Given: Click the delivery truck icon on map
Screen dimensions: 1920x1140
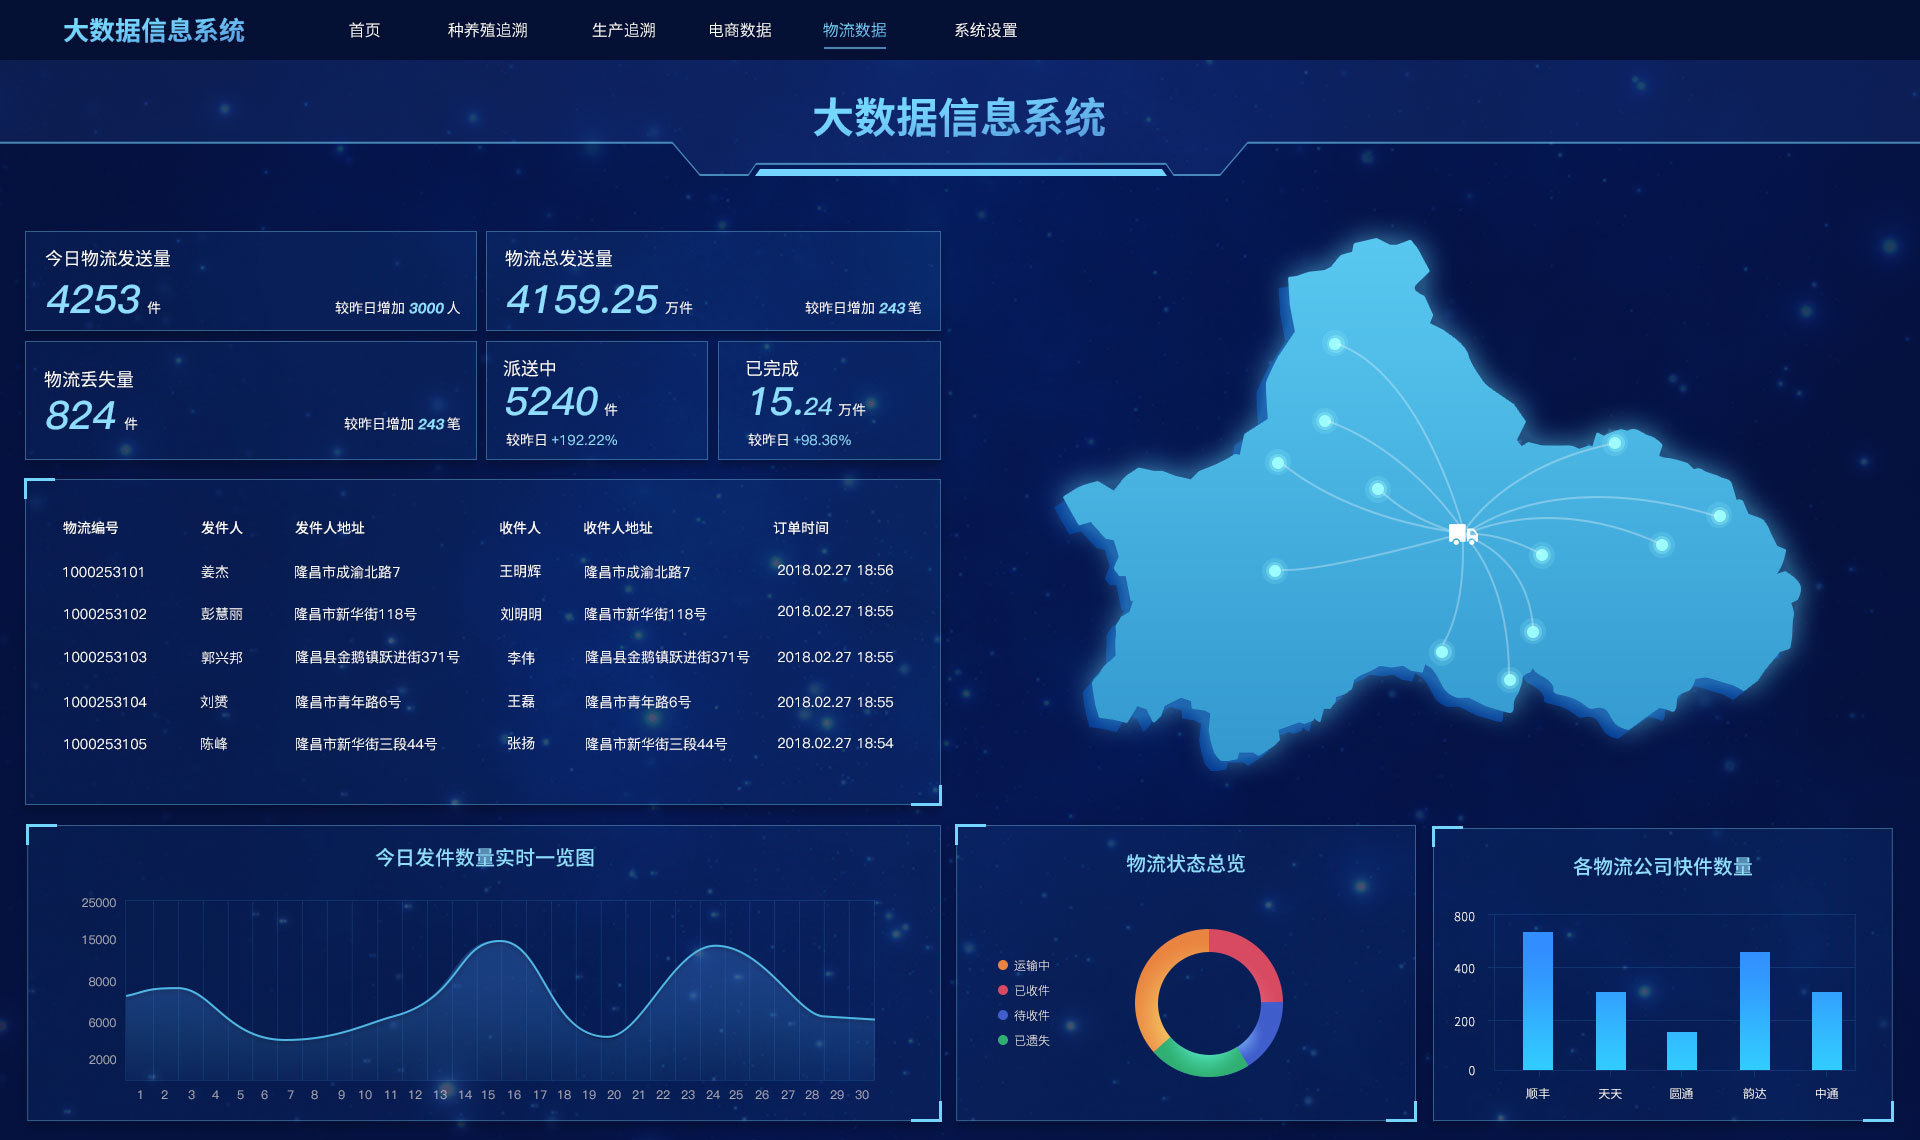Looking at the screenshot, I should (x=1462, y=534).
